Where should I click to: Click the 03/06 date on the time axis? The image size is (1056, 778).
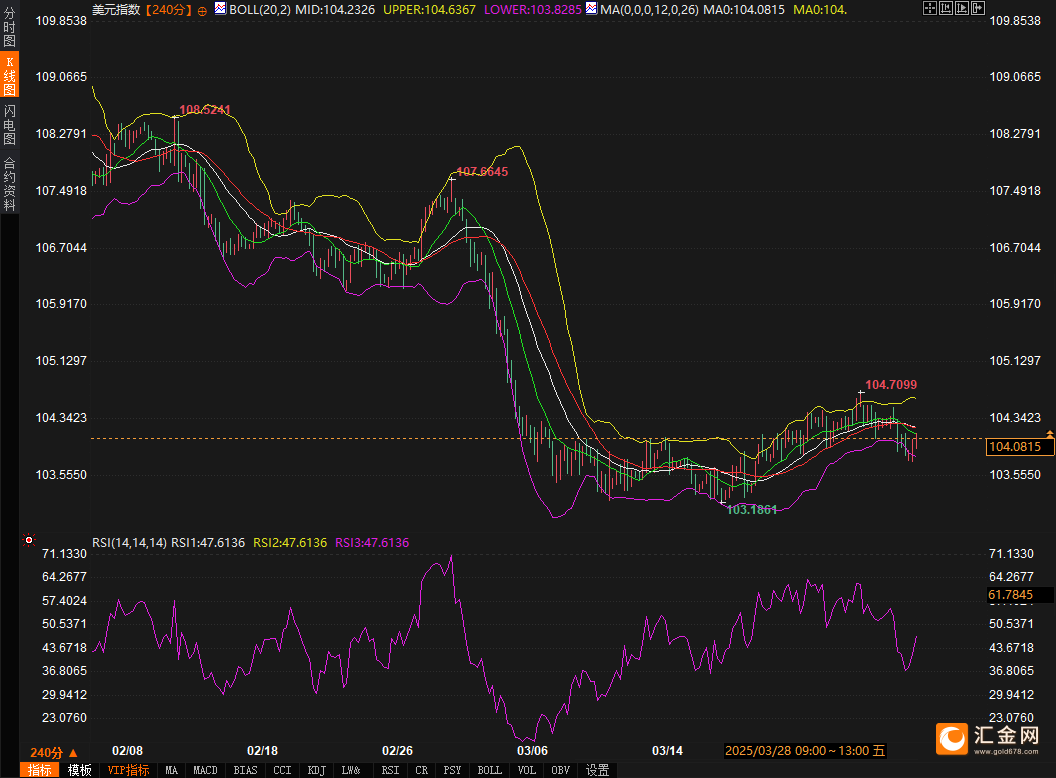pos(533,750)
